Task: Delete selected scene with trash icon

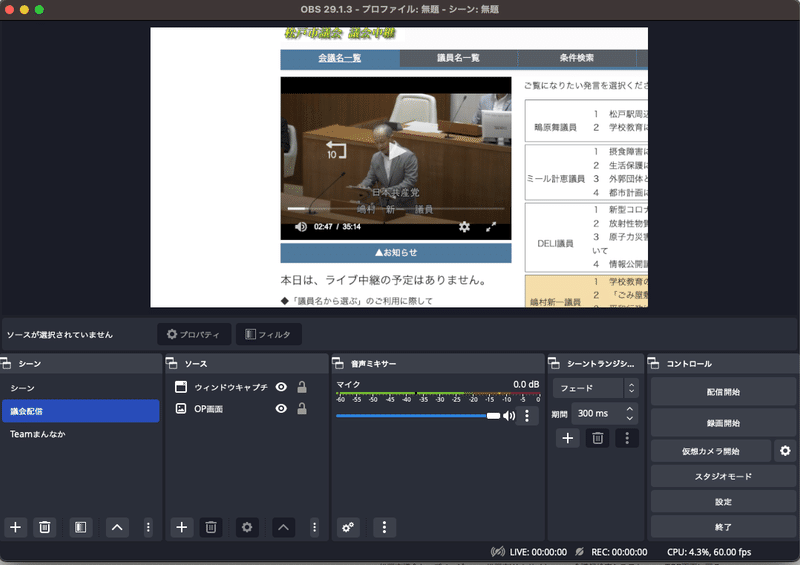Action: click(45, 527)
